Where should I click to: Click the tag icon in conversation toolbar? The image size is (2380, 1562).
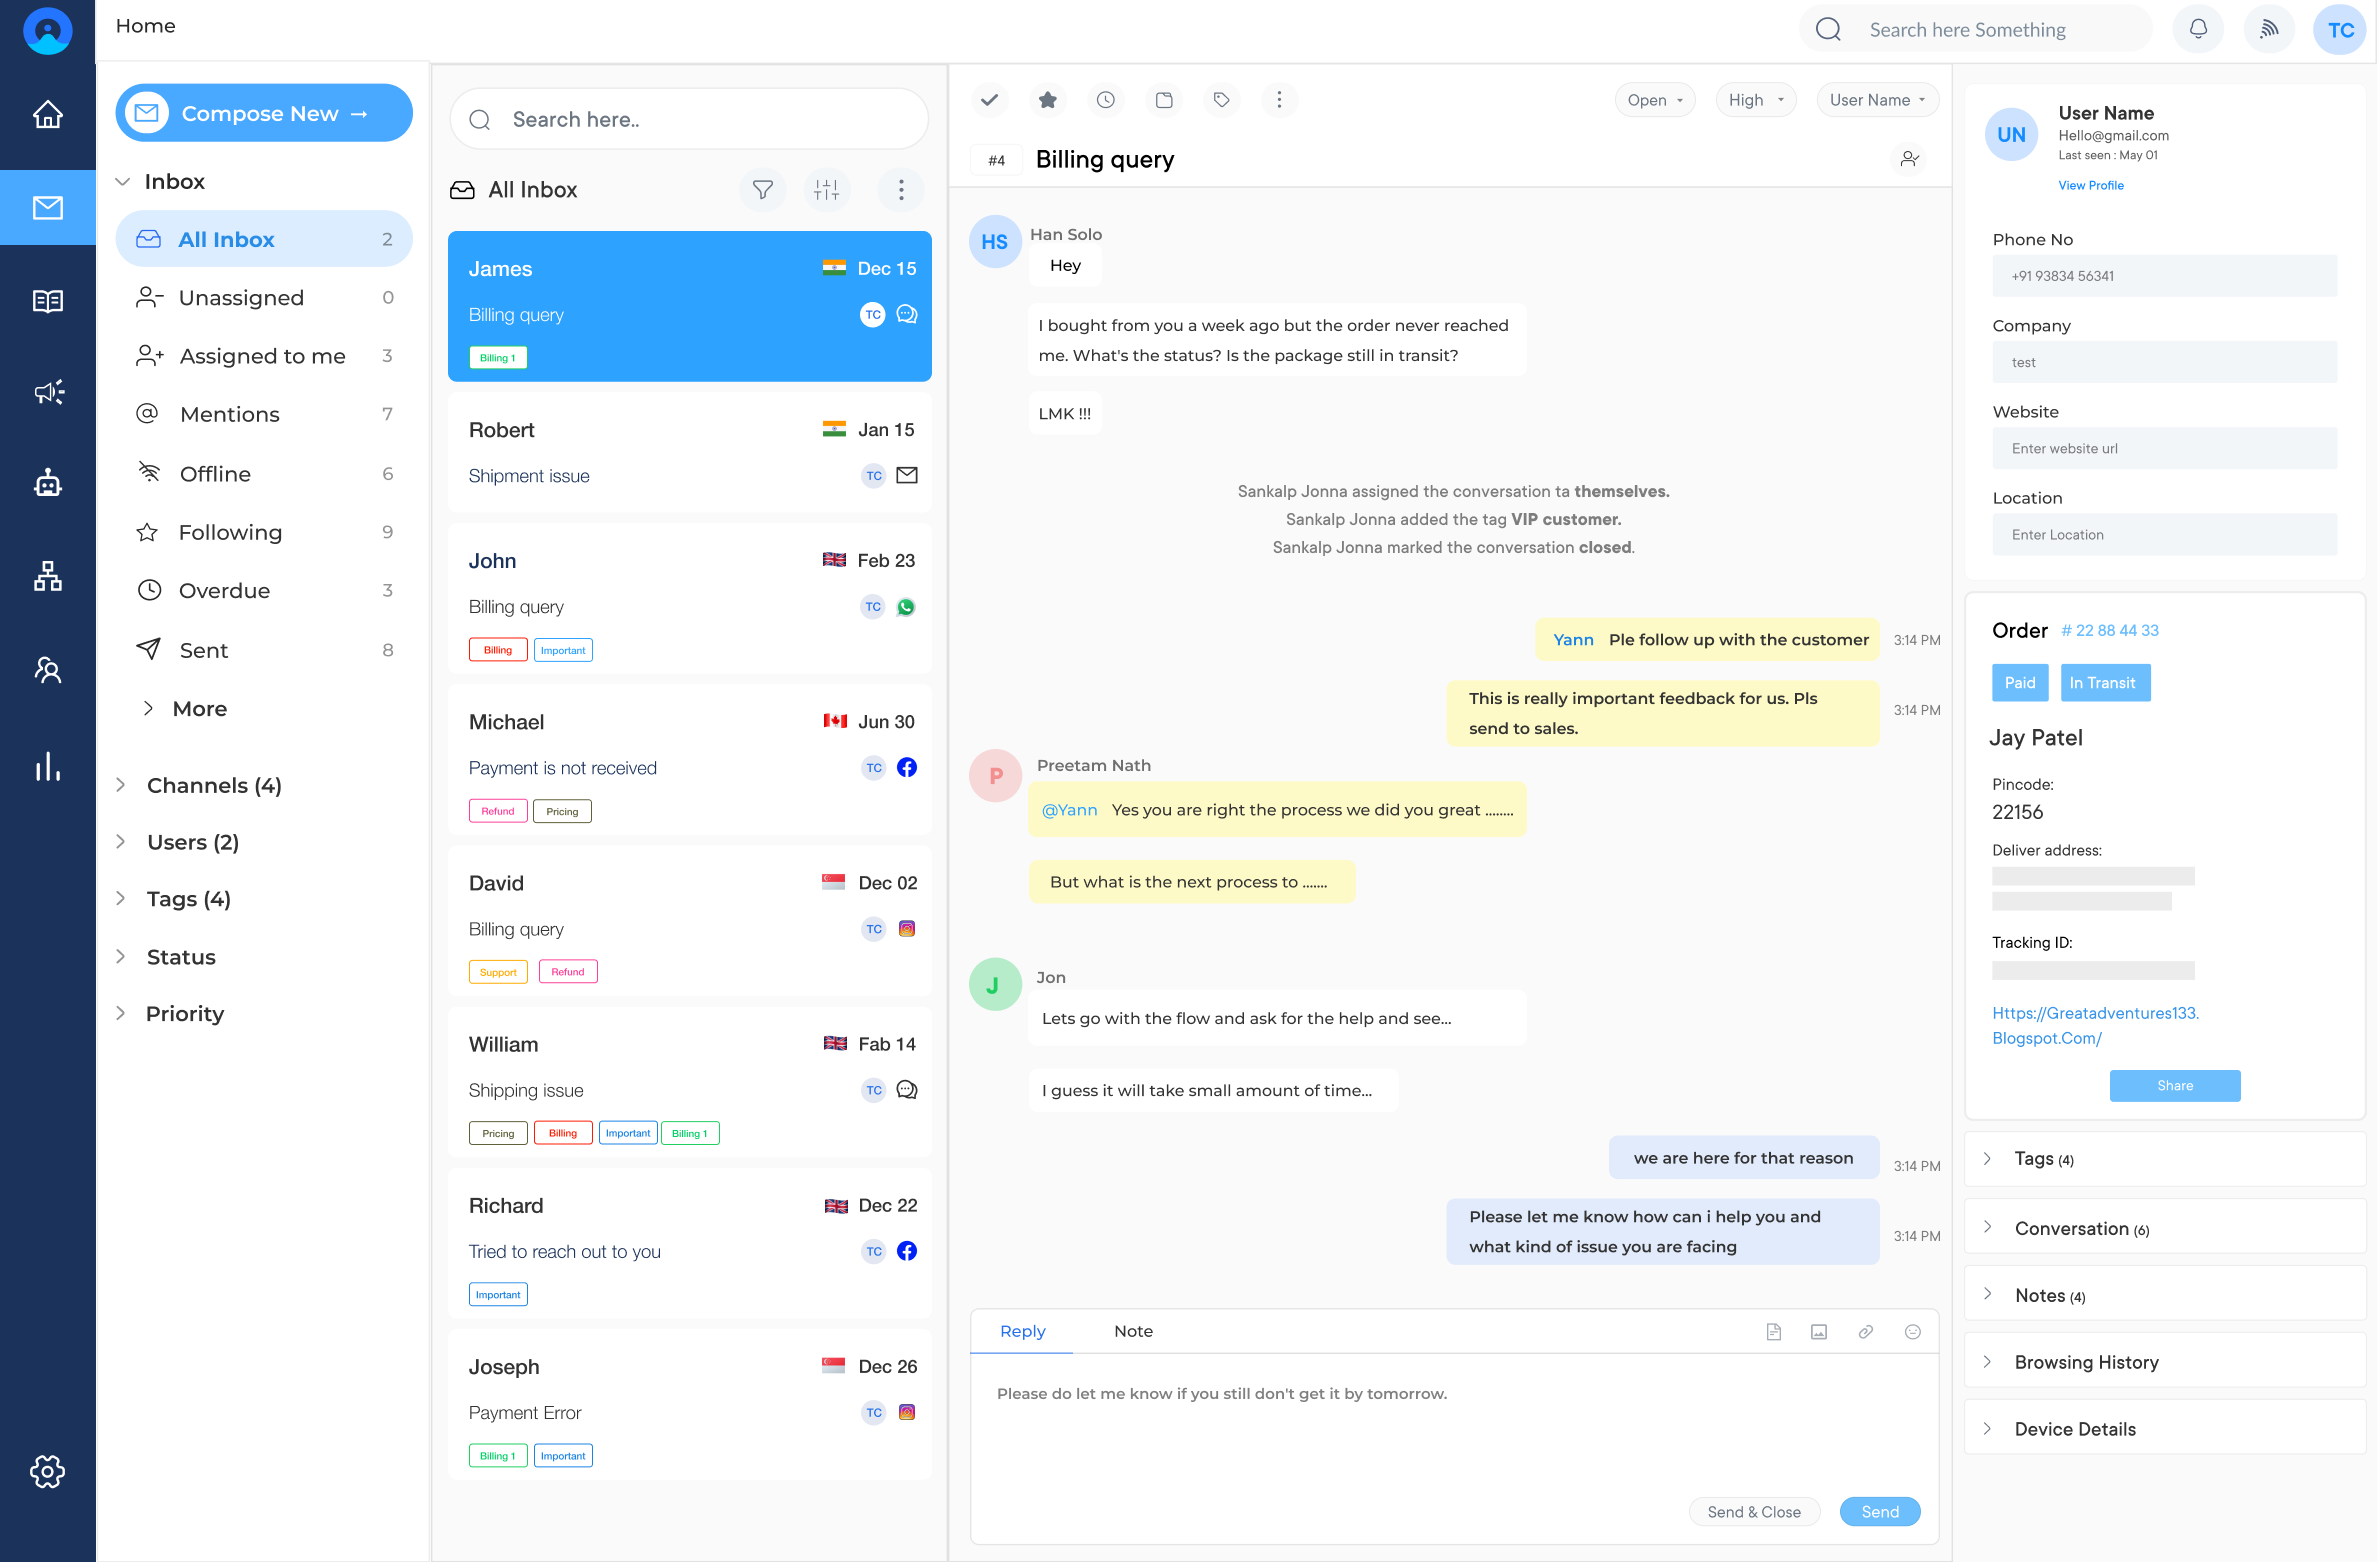[1222, 99]
